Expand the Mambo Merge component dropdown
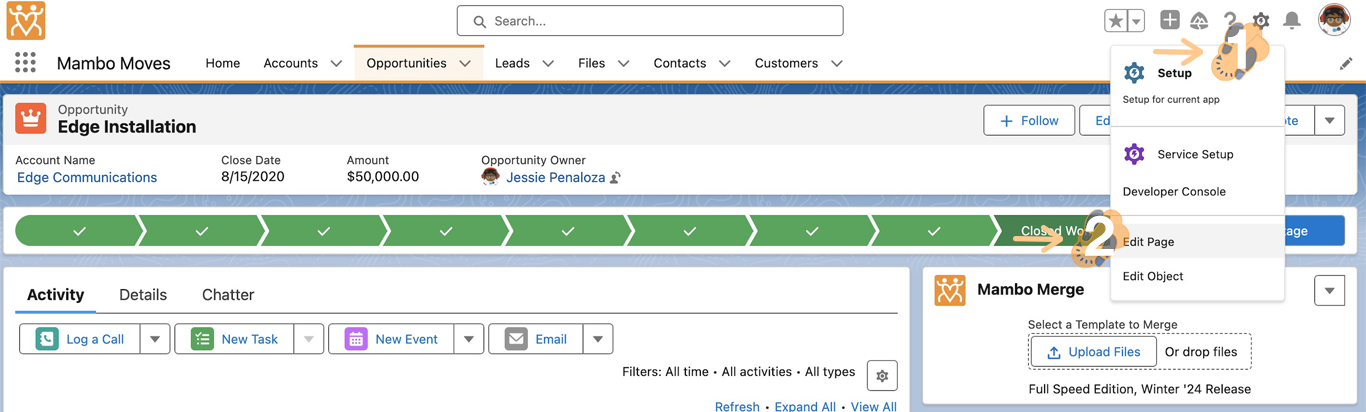The height and width of the screenshot is (412, 1366). pyautogui.click(x=1329, y=291)
